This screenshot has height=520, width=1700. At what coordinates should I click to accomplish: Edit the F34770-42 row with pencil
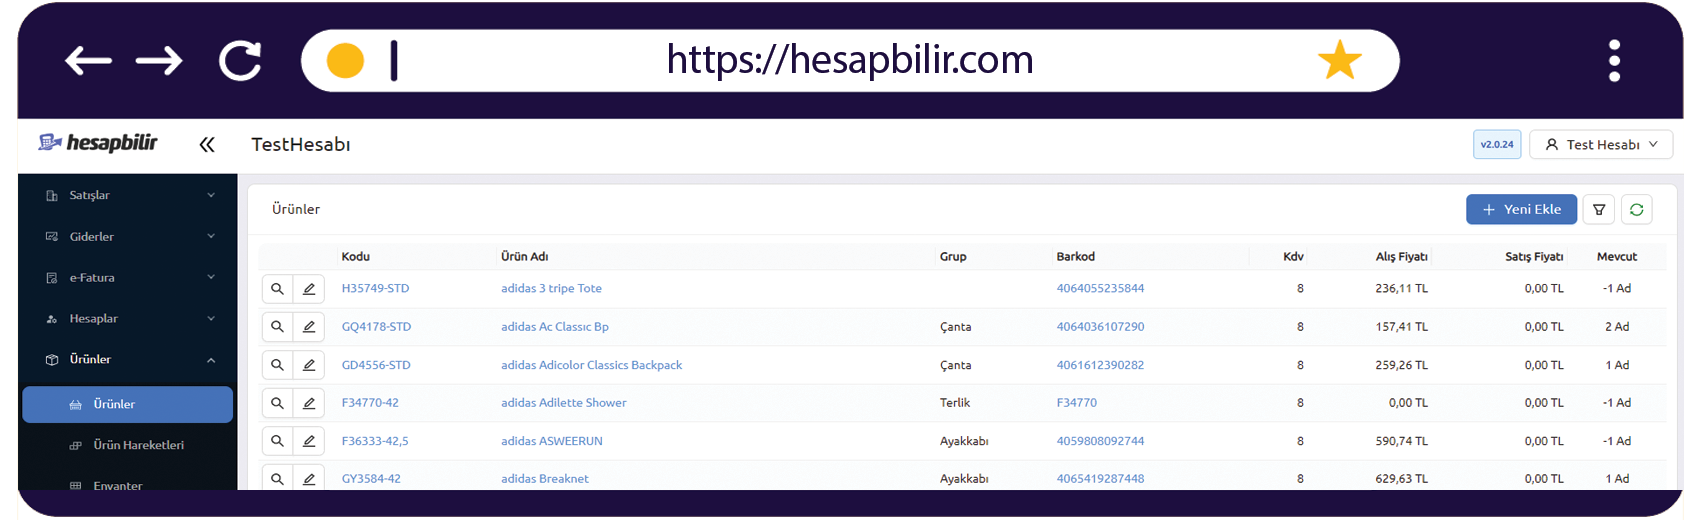tap(309, 403)
